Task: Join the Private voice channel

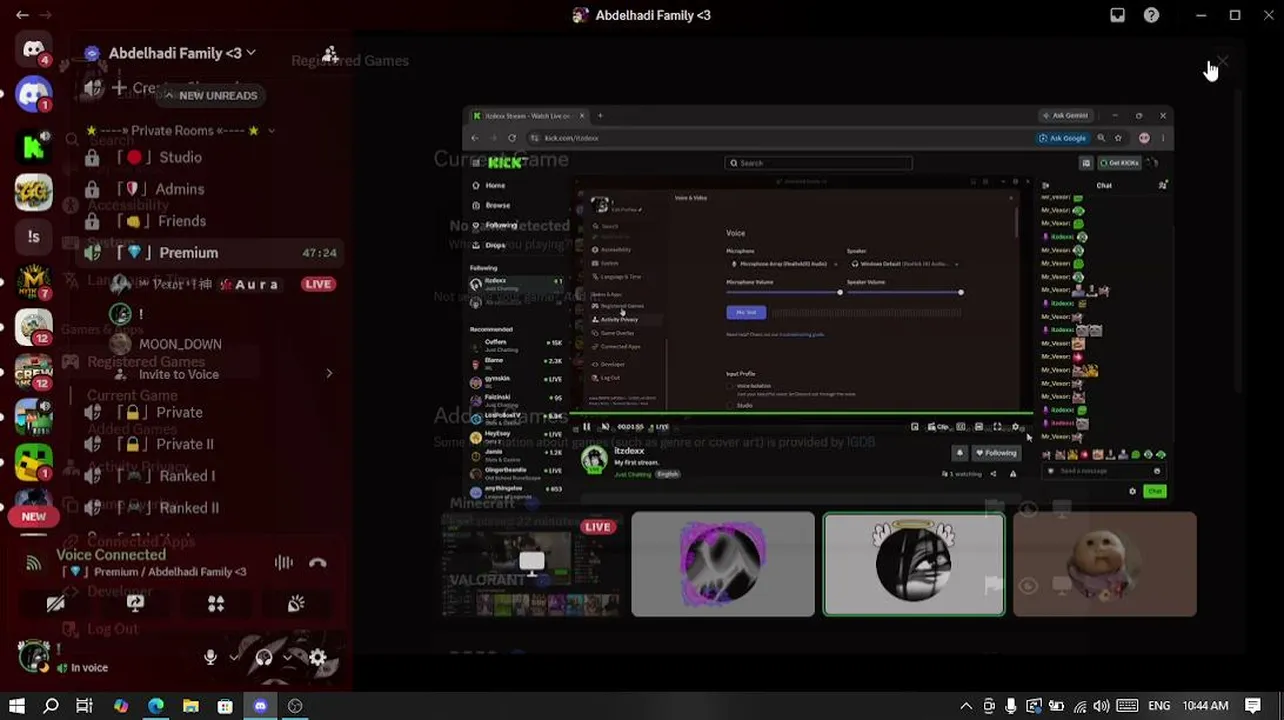Action: (210, 412)
